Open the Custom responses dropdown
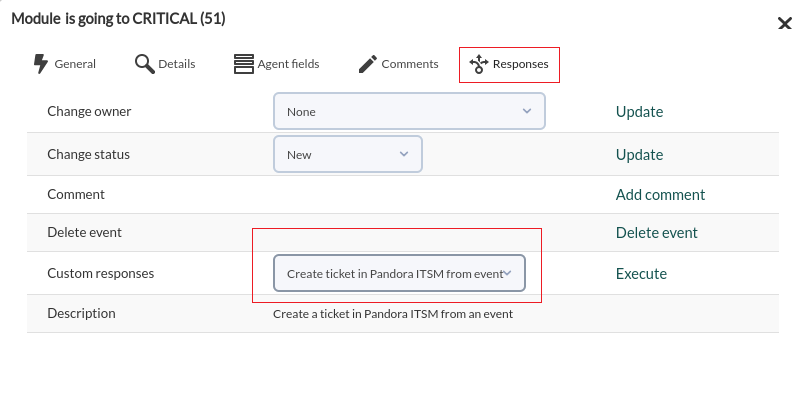This screenshot has width=800, height=400. click(x=399, y=273)
